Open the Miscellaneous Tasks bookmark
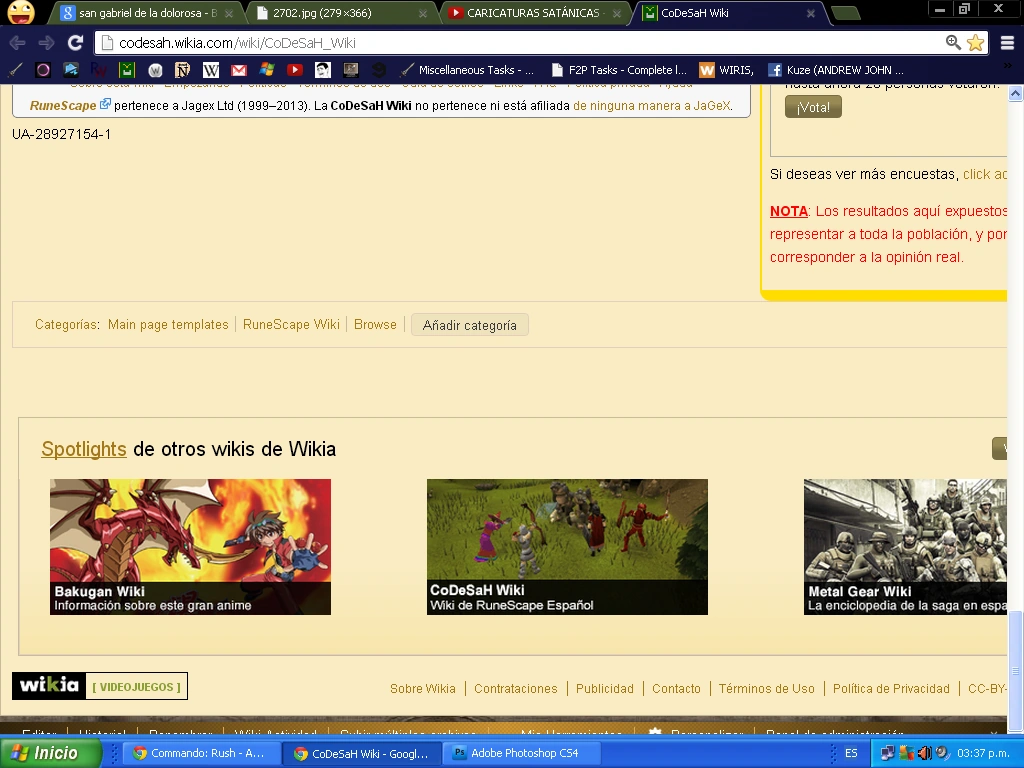 [x=468, y=70]
